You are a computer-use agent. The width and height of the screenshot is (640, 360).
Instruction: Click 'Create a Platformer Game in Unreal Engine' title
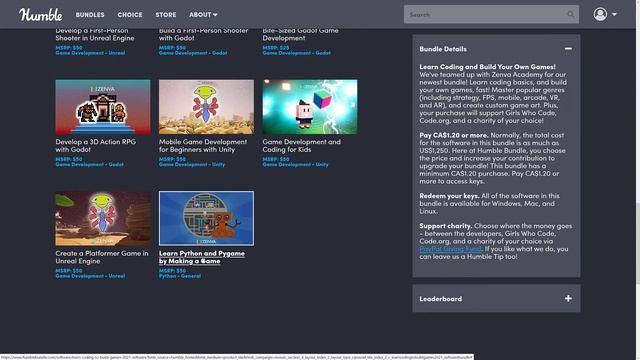click(102, 257)
